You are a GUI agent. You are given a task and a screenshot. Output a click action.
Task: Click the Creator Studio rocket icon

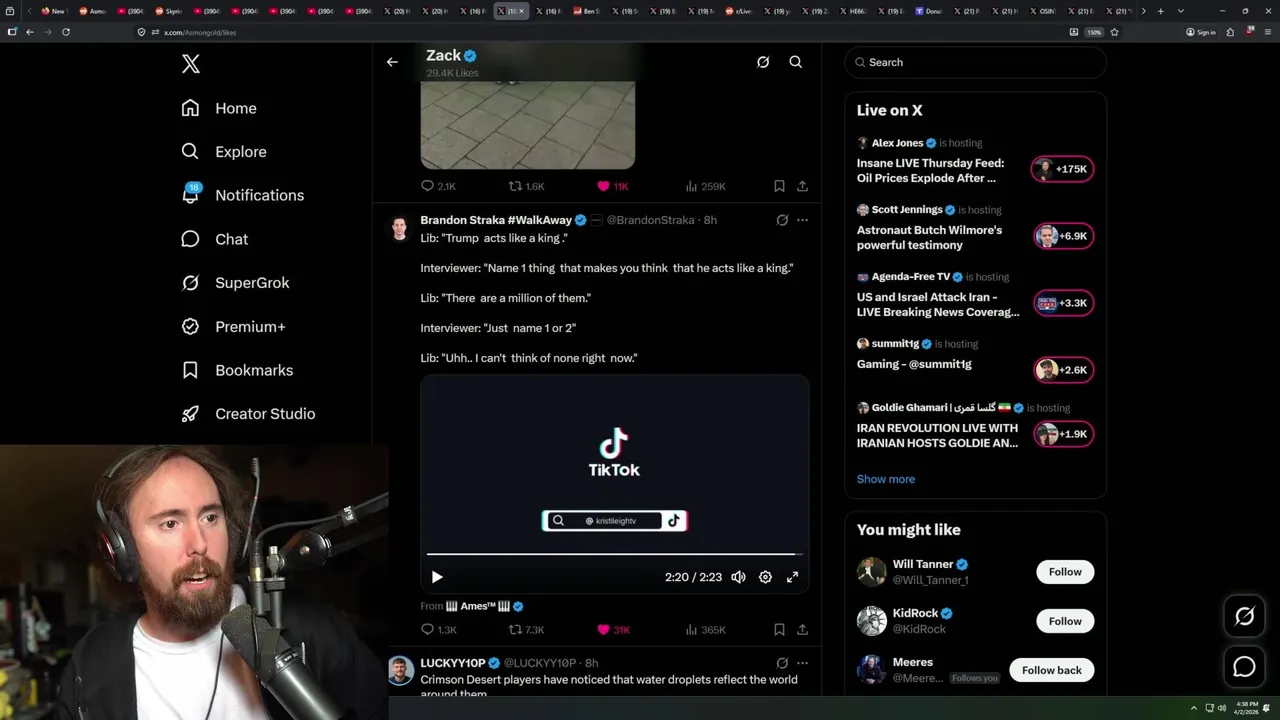click(x=190, y=414)
